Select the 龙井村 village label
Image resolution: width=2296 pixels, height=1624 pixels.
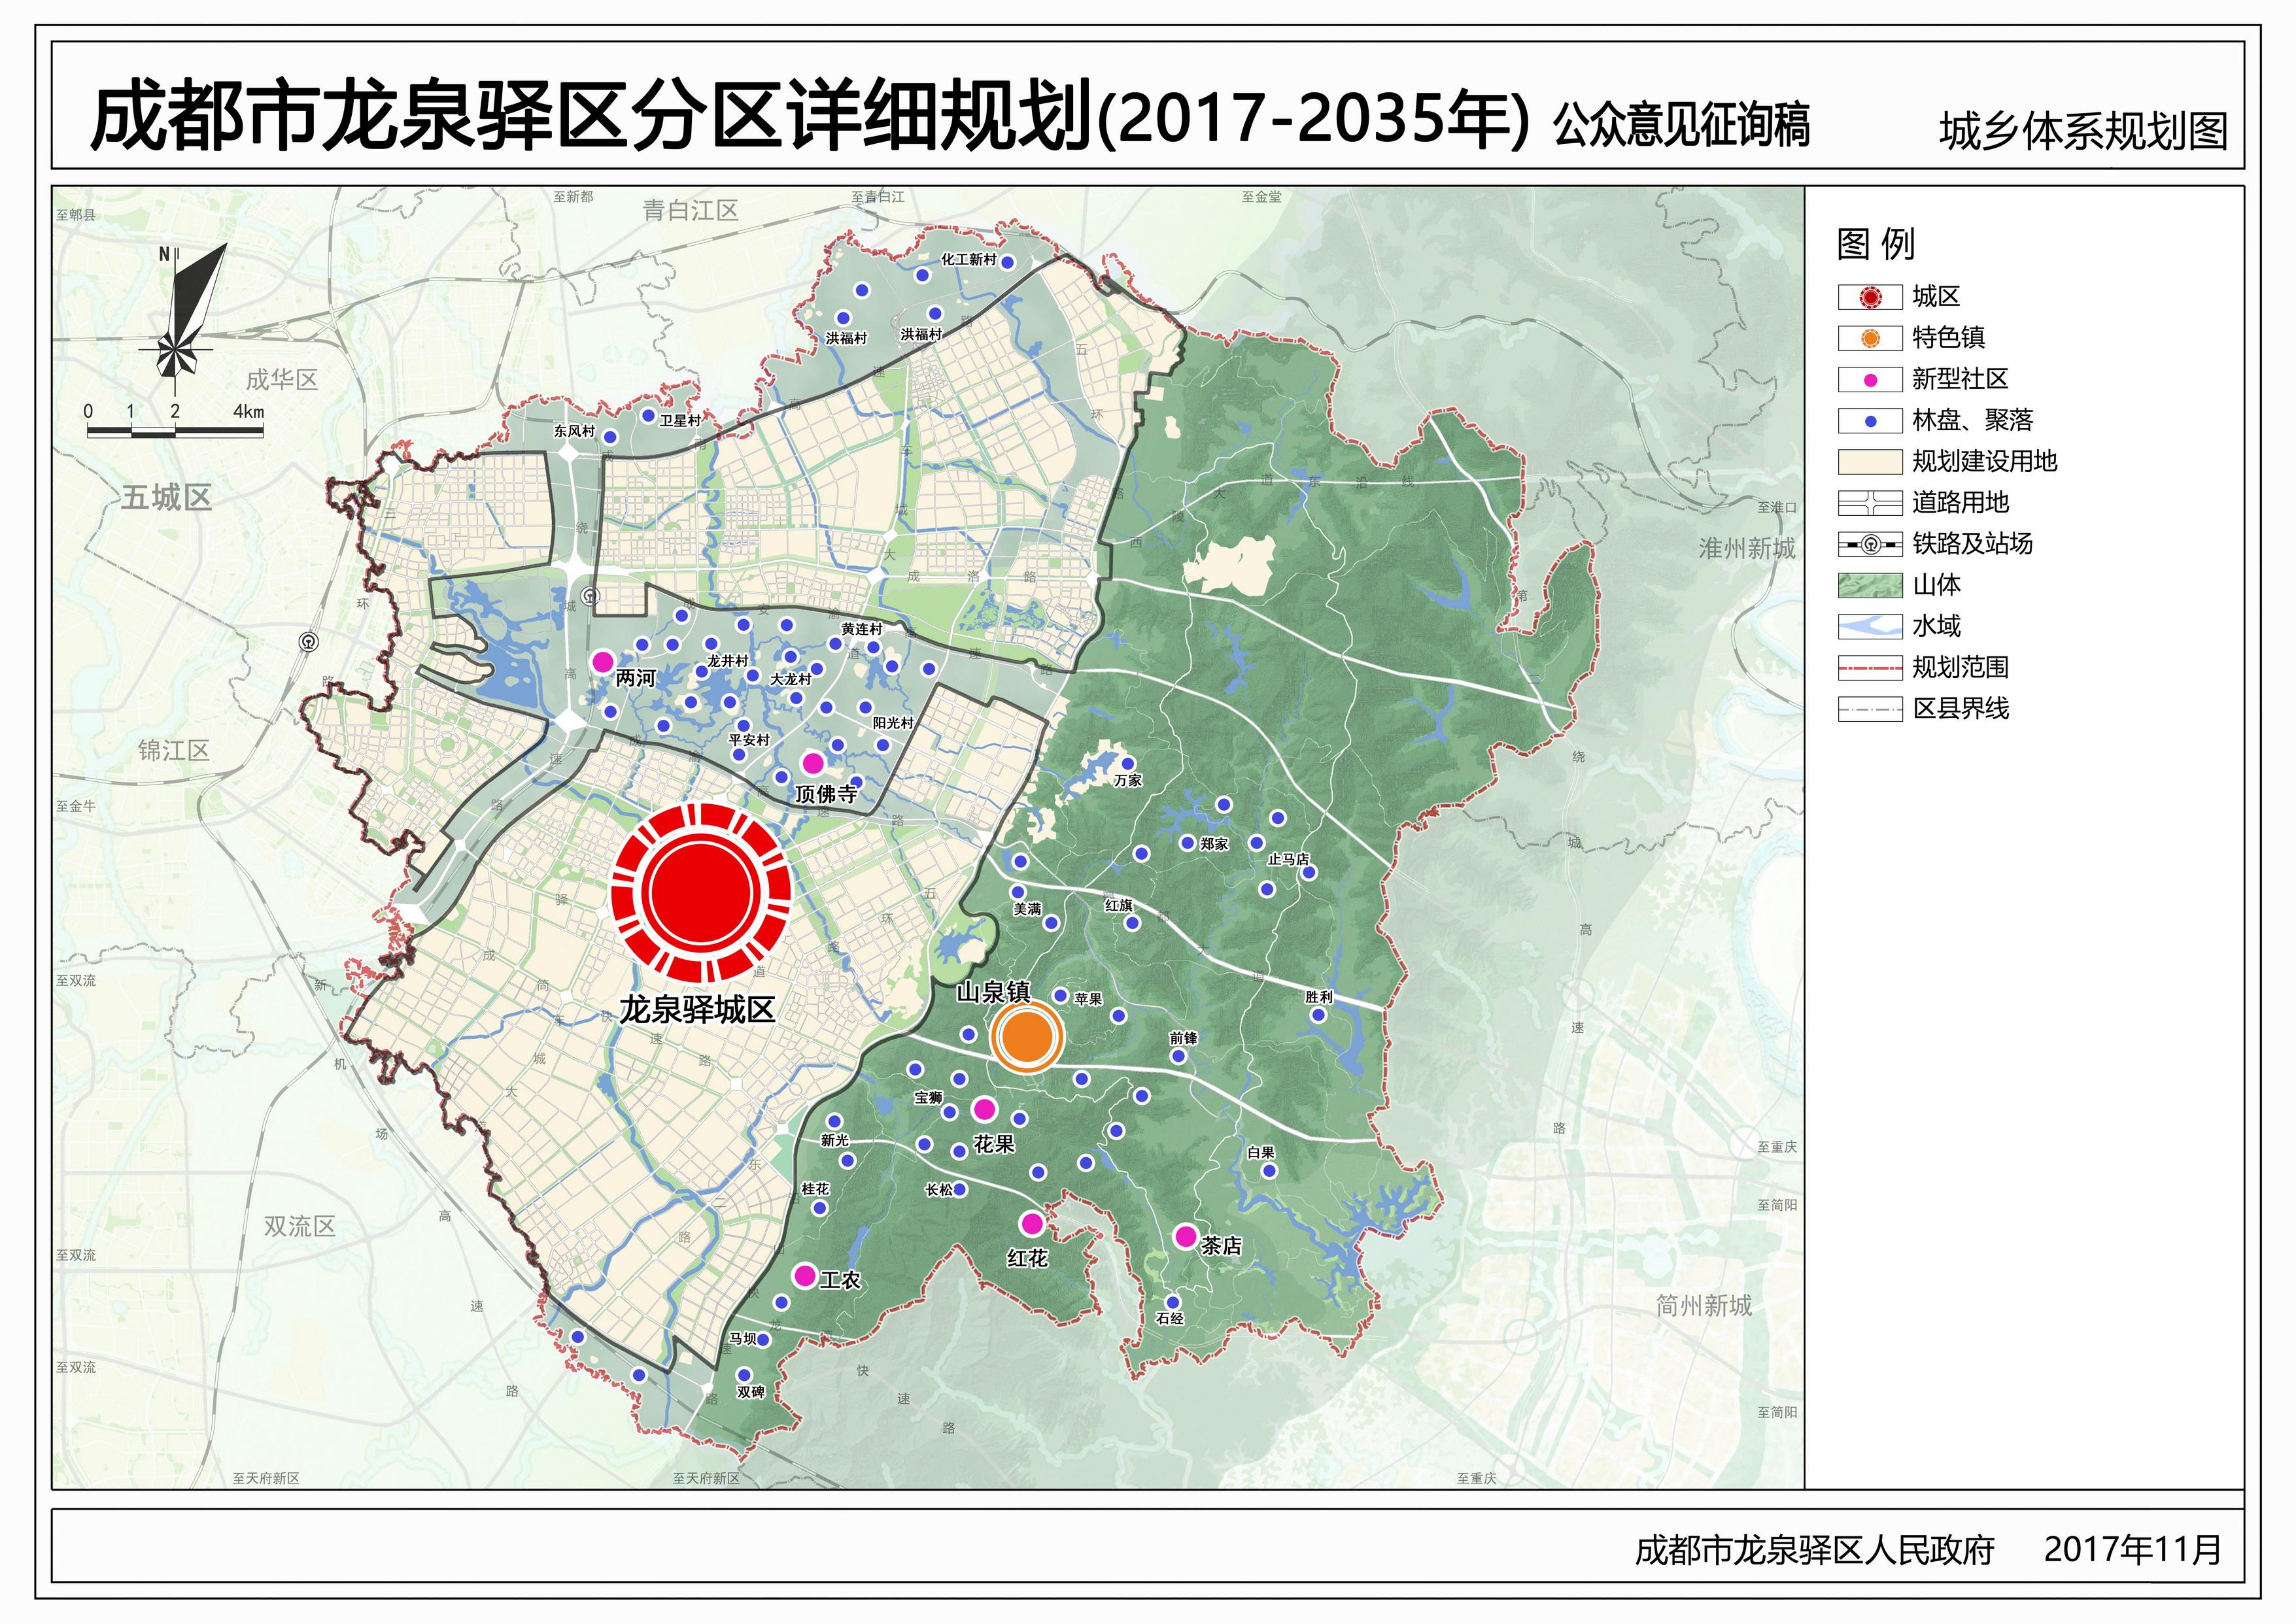pyautogui.click(x=728, y=661)
